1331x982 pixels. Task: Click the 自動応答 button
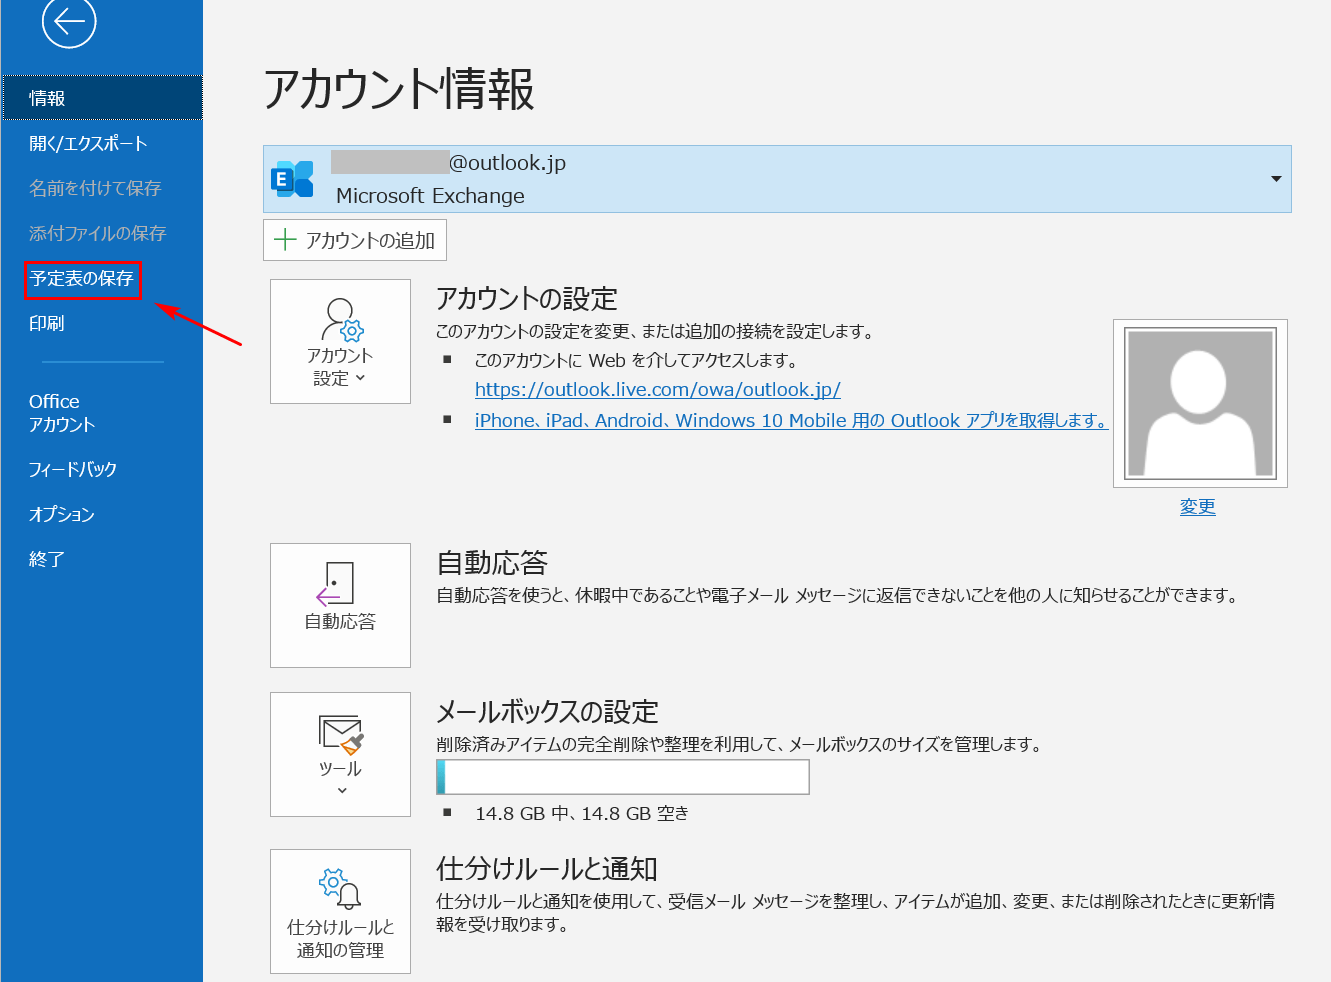click(340, 605)
